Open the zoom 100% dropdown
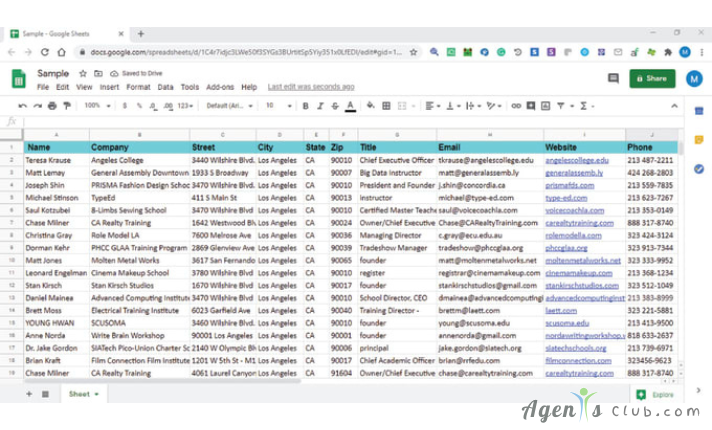Viewport: 712px width, 430px height. coord(97,106)
